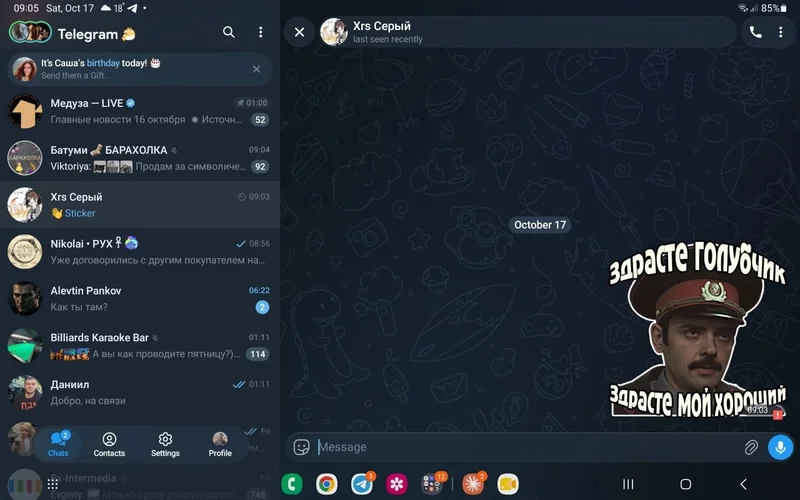Tap the 114 unread badge on Billiards
The height and width of the screenshot is (500, 800).
258,354
